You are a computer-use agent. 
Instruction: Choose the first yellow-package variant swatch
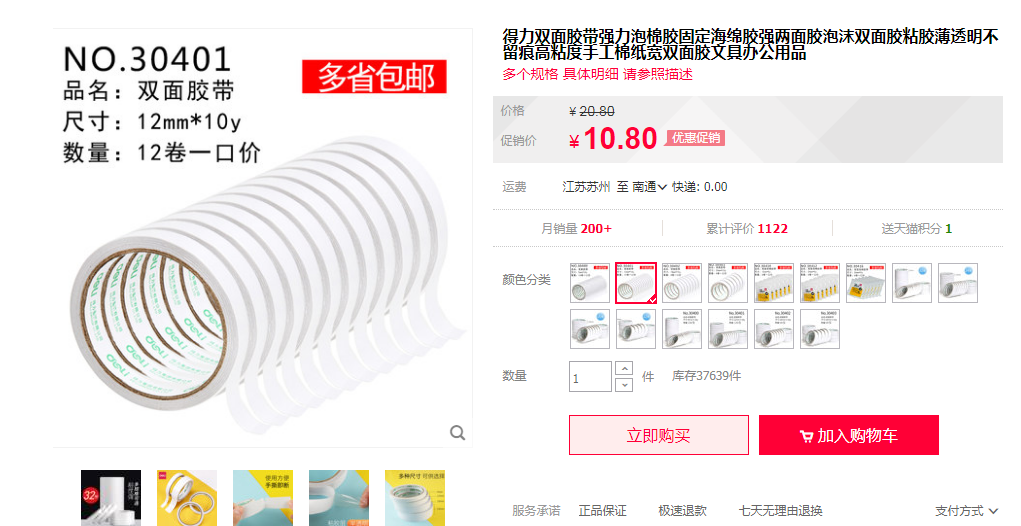pos(774,283)
